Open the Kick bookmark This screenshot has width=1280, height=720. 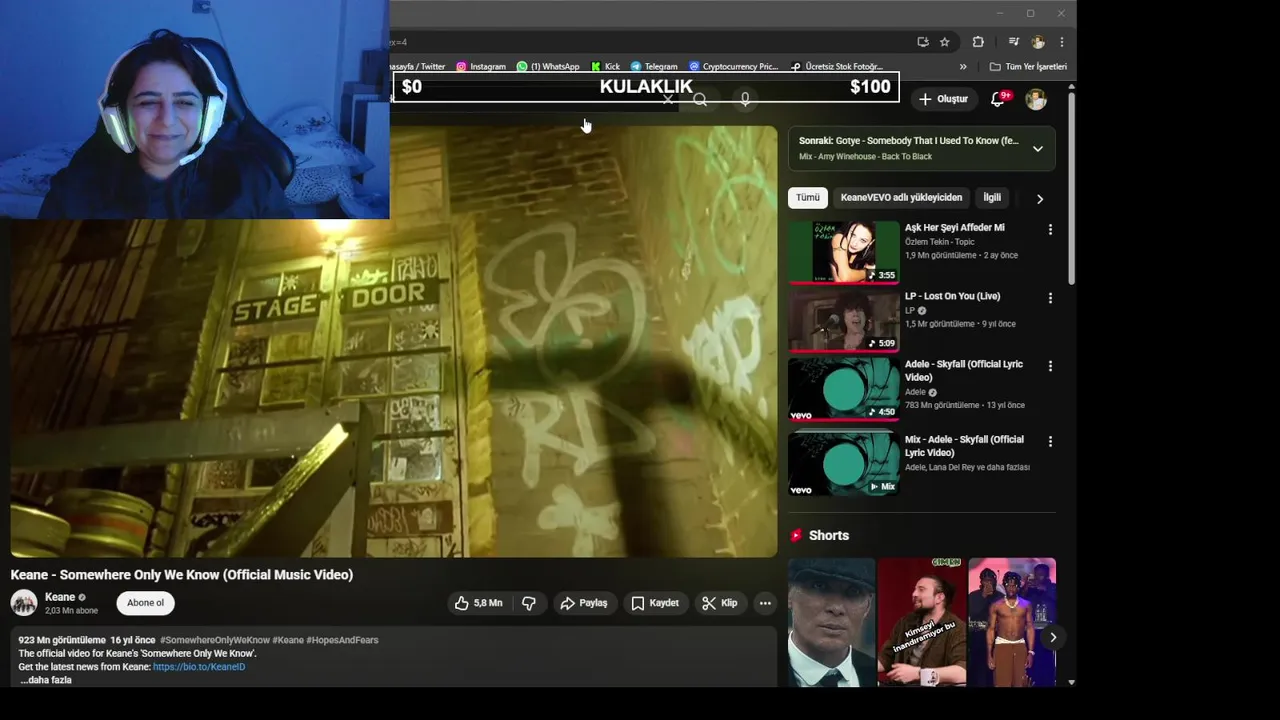[x=605, y=67]
